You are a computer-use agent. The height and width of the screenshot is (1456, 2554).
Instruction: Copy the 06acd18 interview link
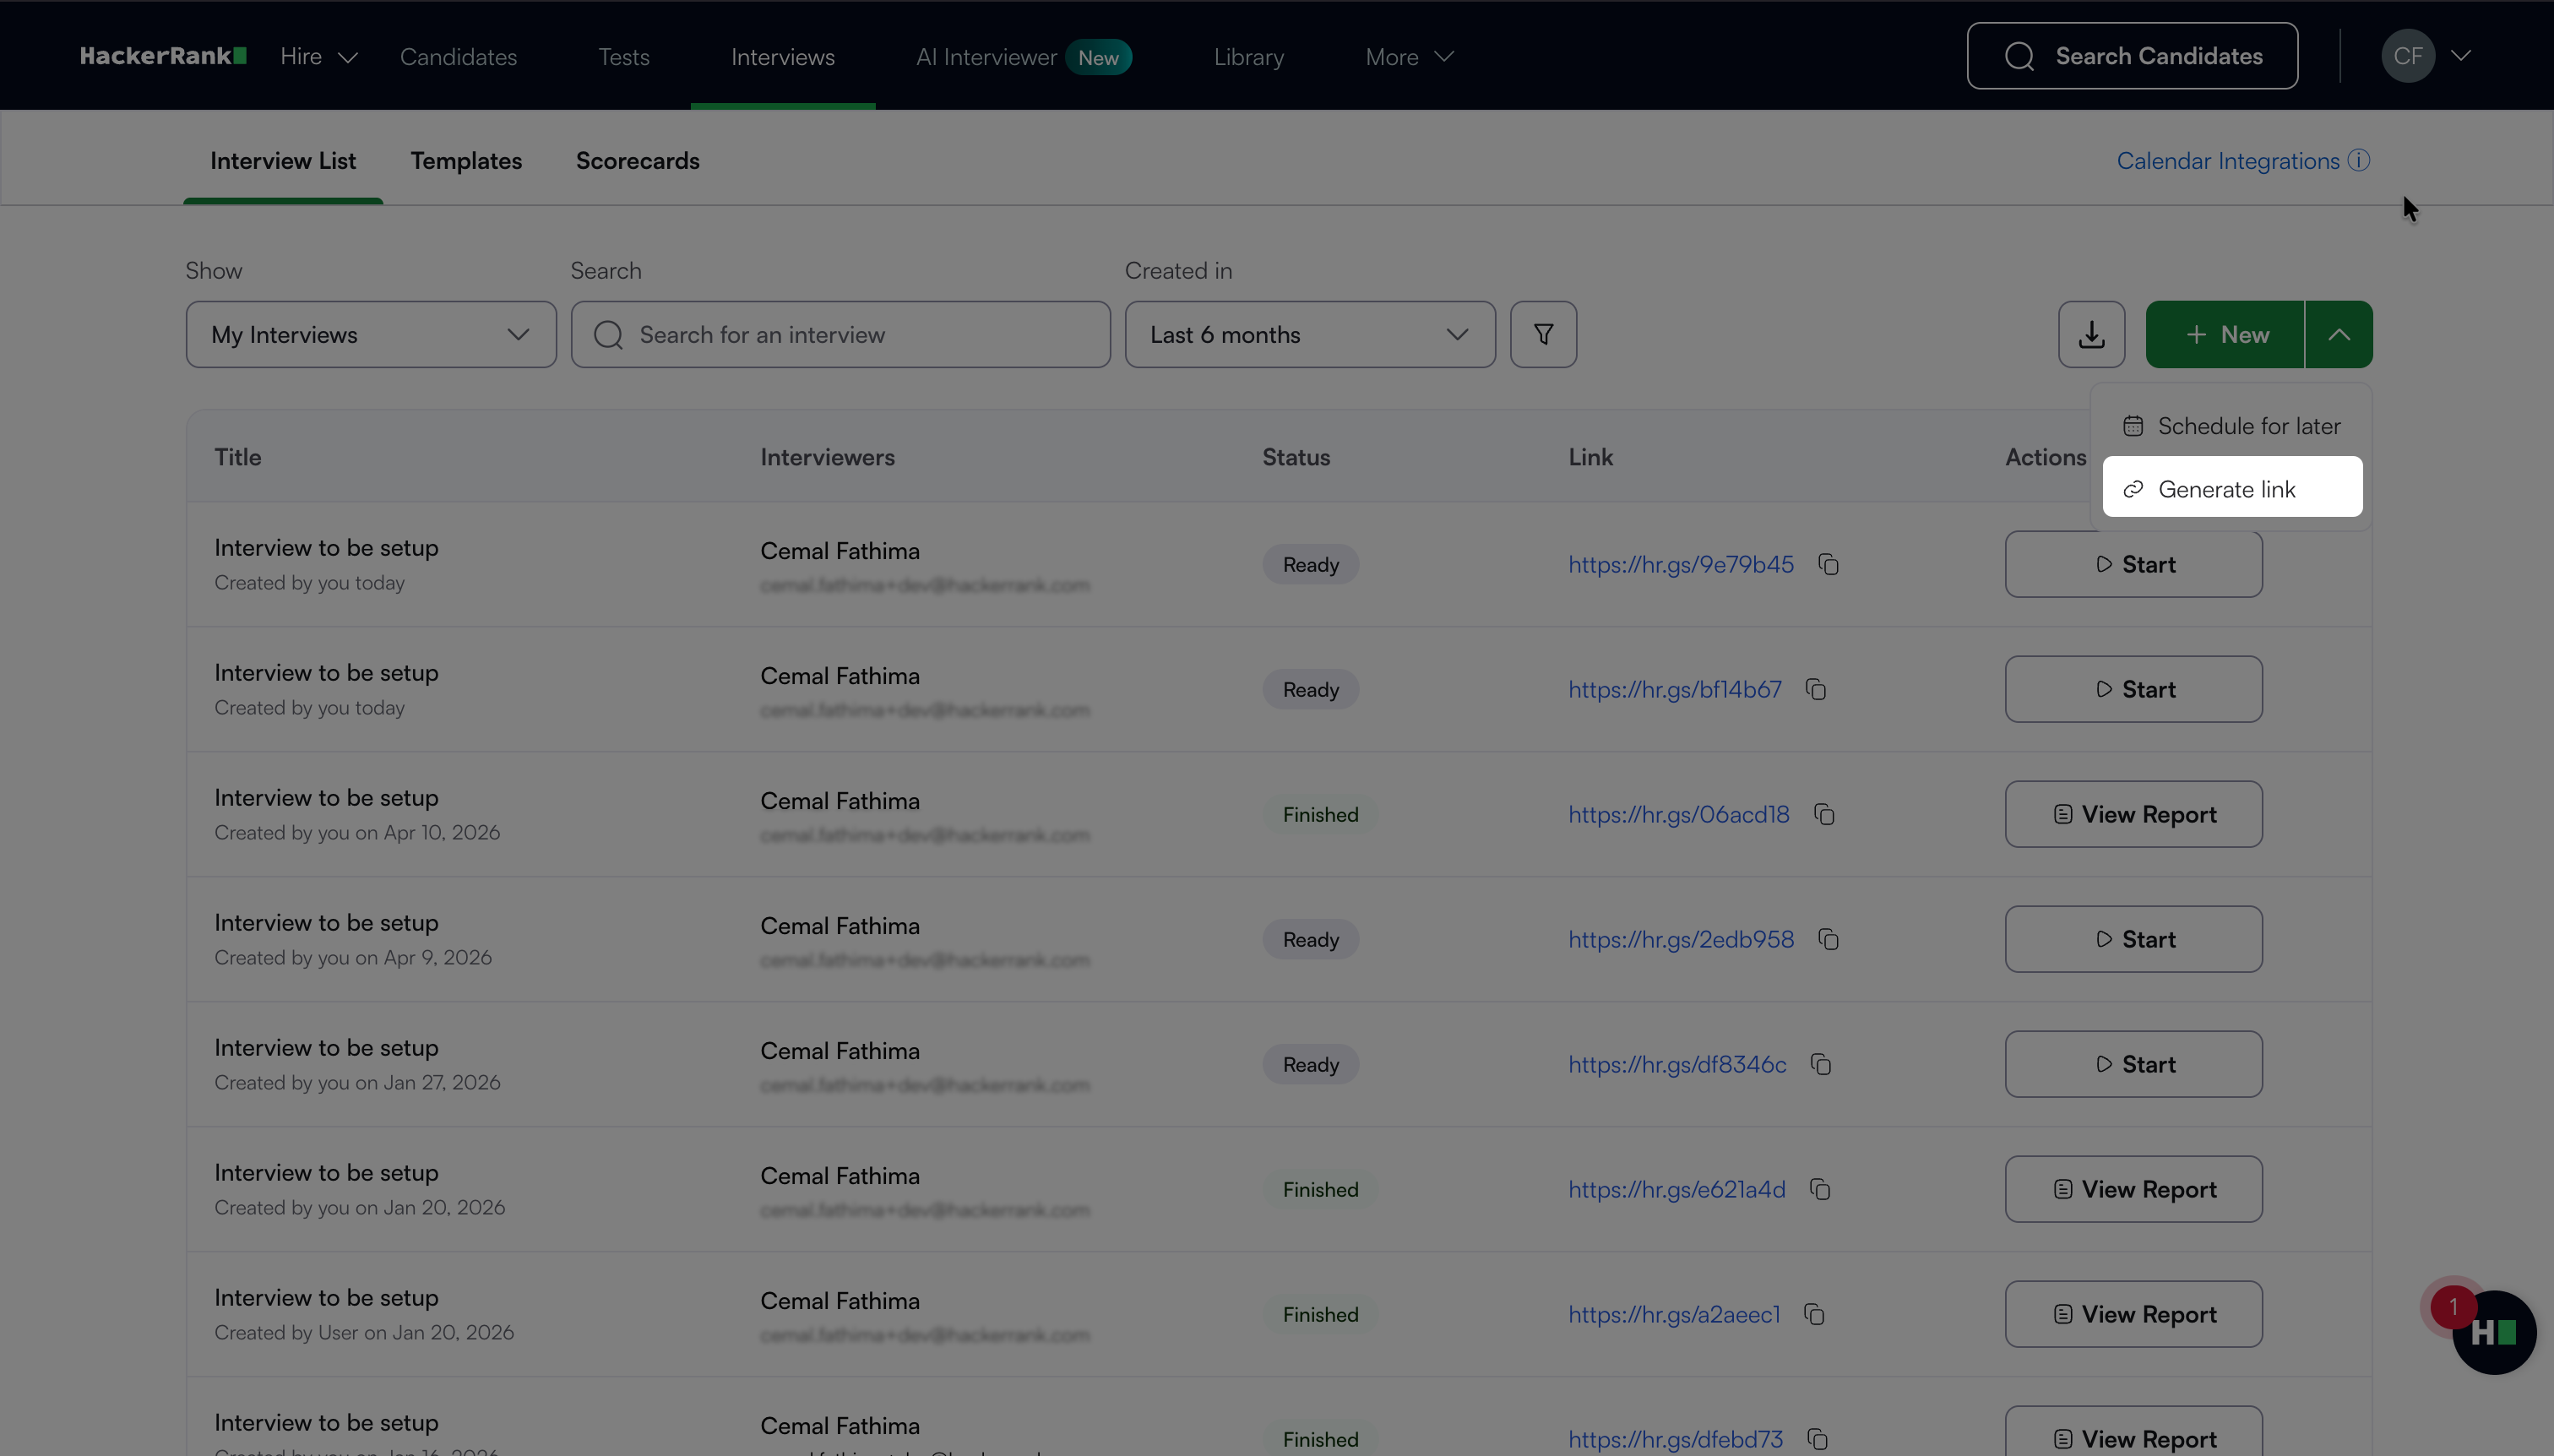[1824, 815]
